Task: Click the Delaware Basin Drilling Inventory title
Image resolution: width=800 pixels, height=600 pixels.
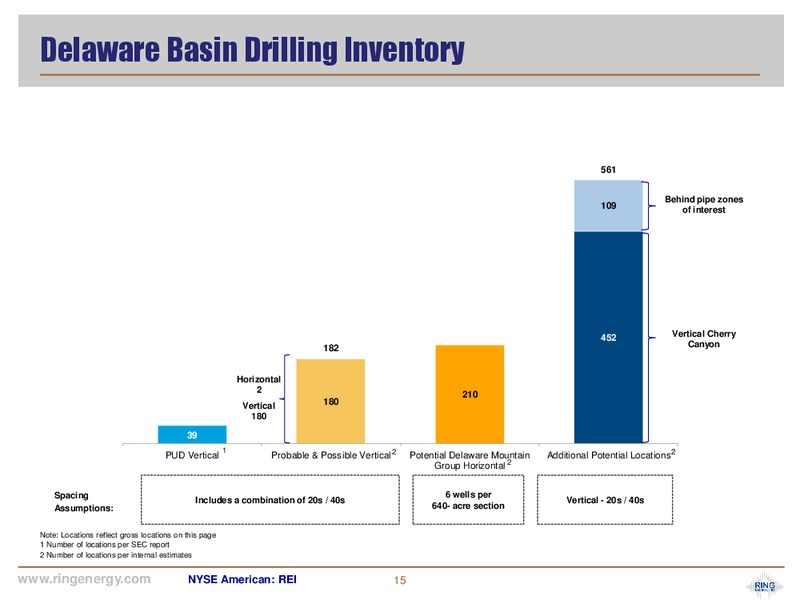Action: click(x=252, y=50)
